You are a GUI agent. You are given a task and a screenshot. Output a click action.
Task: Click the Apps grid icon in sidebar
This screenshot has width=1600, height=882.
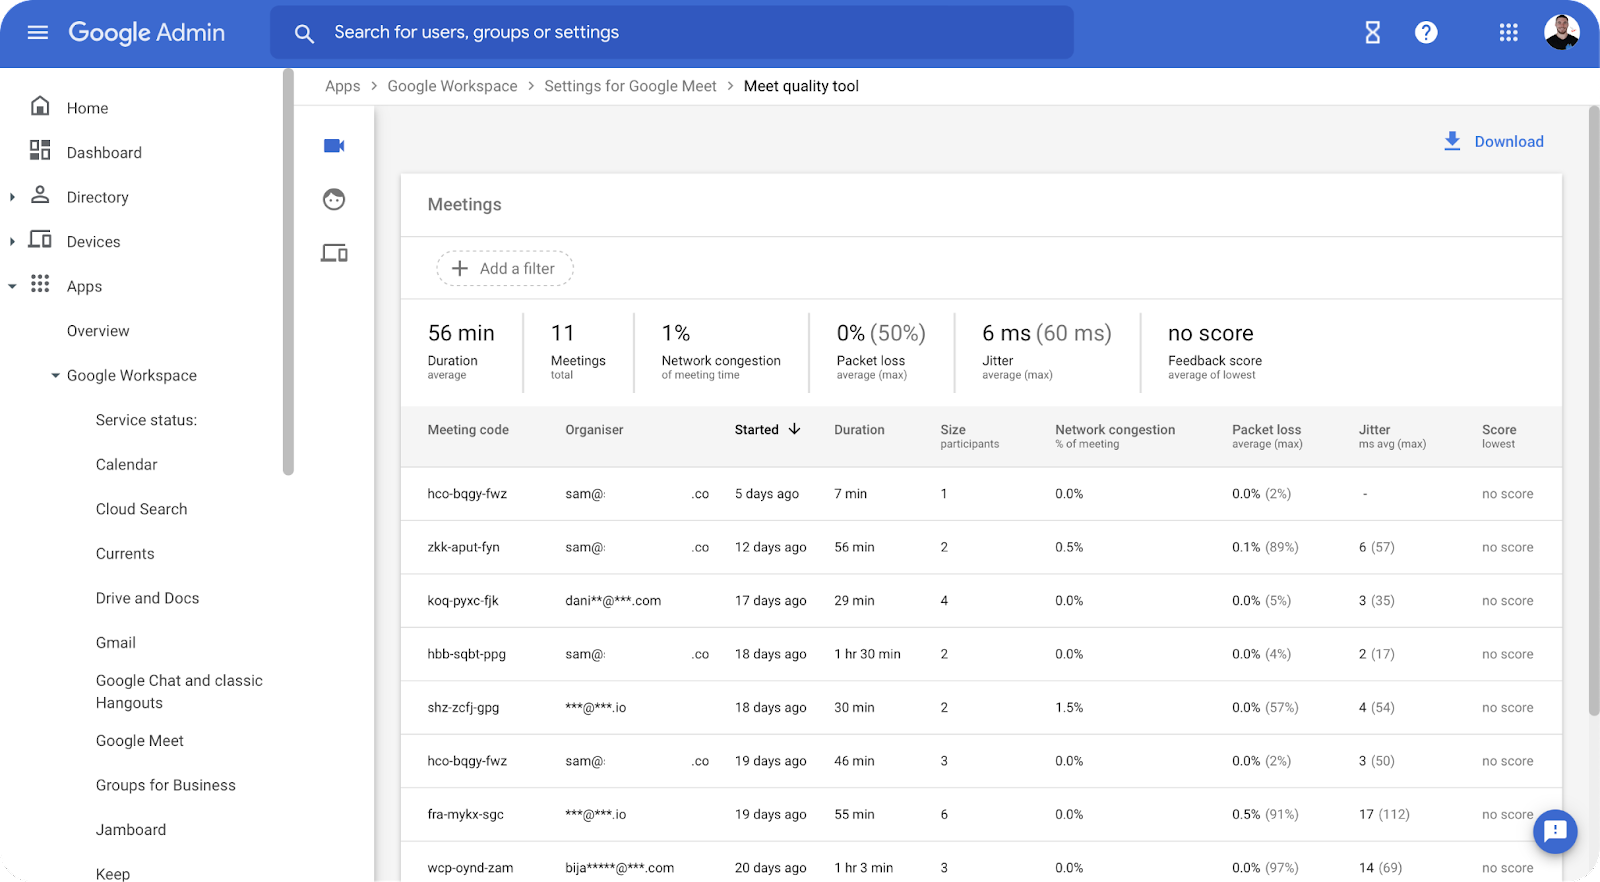(40, 284)
